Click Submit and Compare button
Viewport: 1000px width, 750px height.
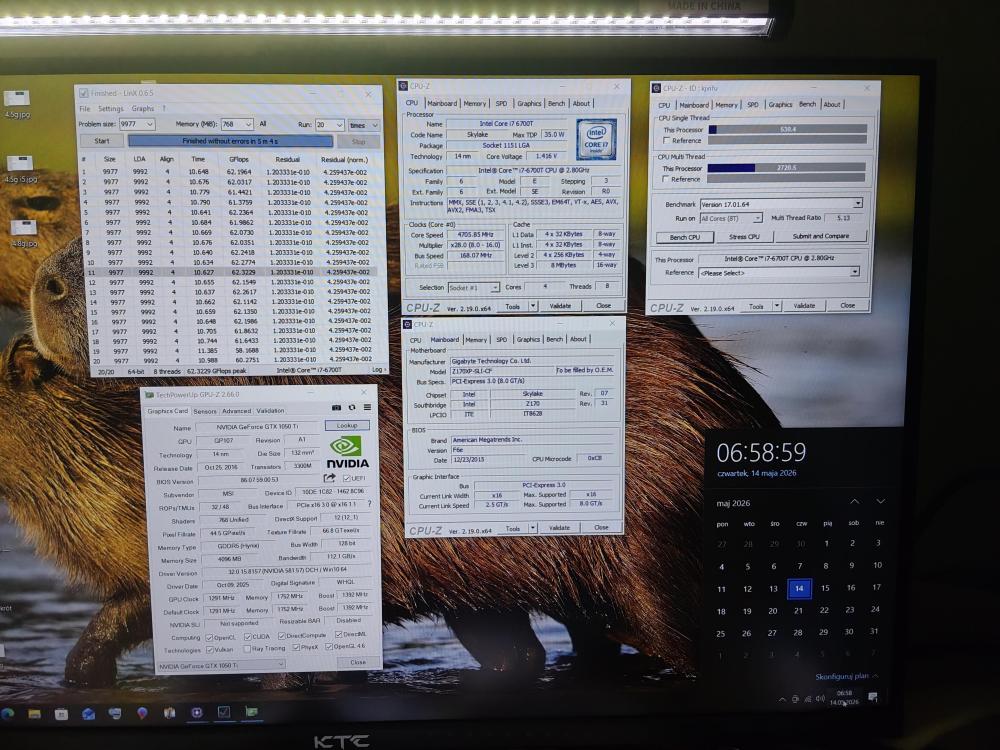tap(821, 235)
